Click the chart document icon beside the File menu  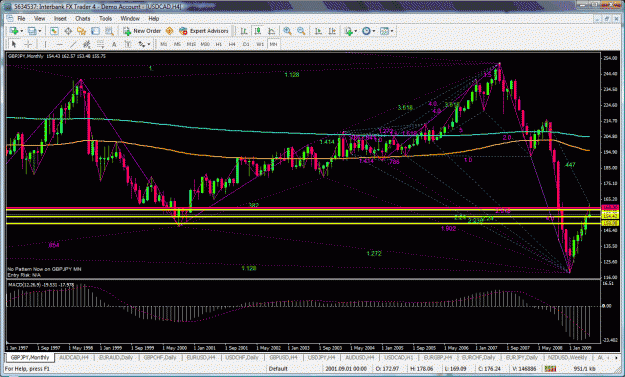10,18
